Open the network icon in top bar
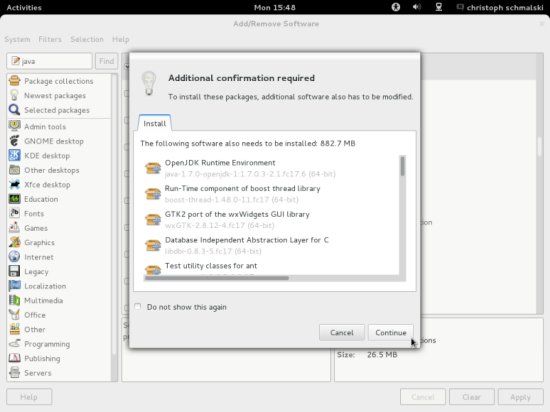Viewport: 550px width, 412px height. (x=438, y=7)
